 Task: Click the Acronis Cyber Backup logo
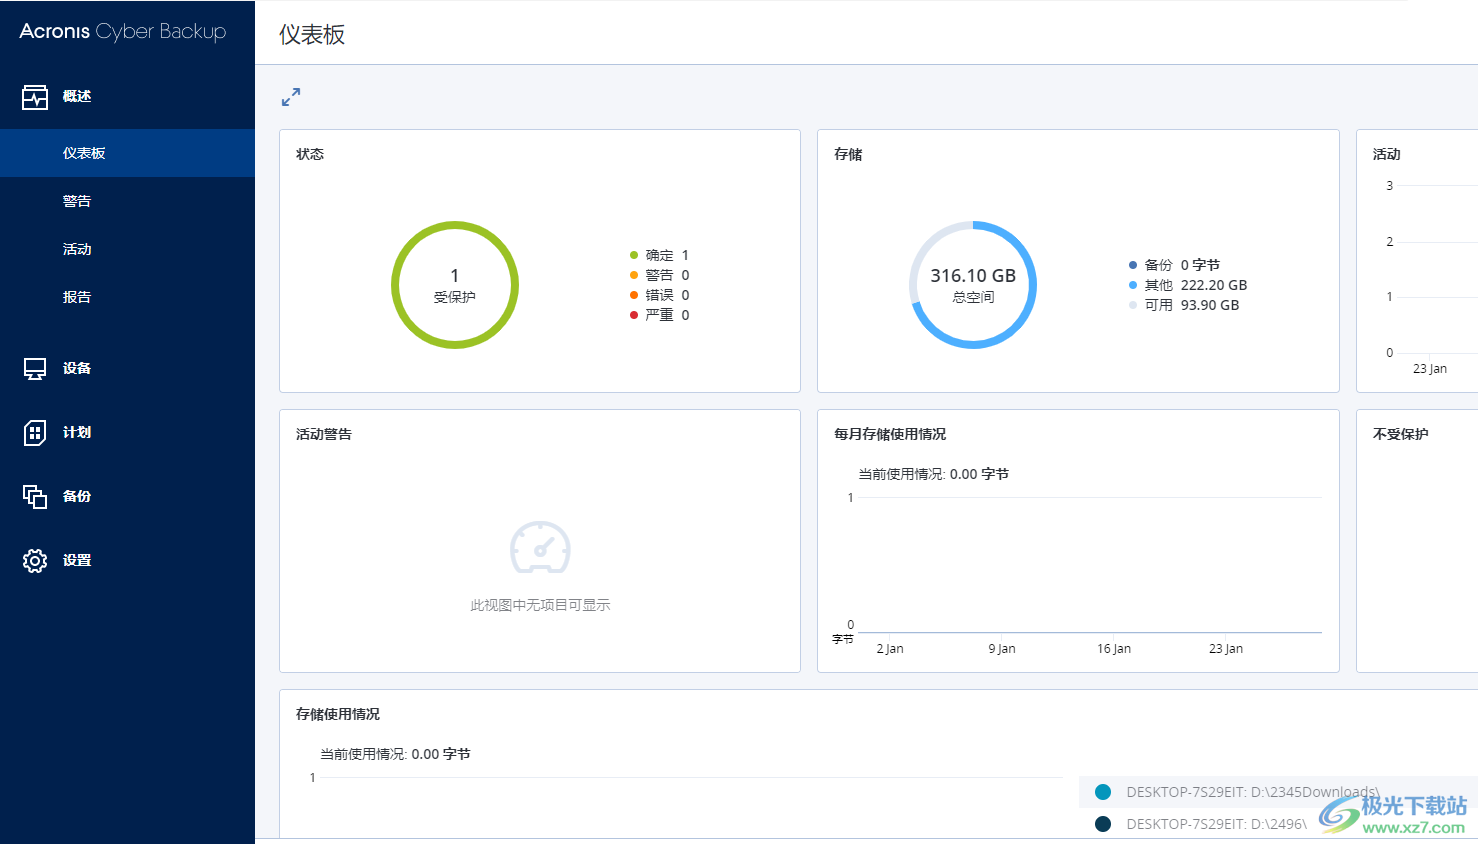tap(120, 31)
